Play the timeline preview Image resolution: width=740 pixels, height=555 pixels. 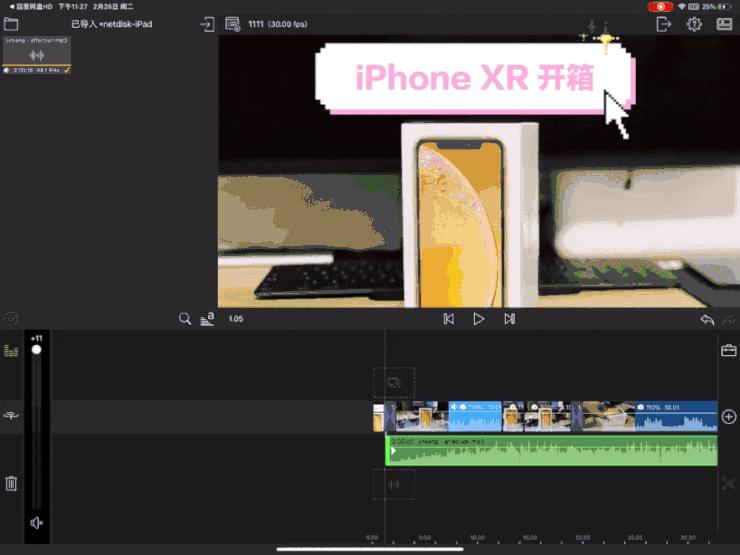pos(479,319)
